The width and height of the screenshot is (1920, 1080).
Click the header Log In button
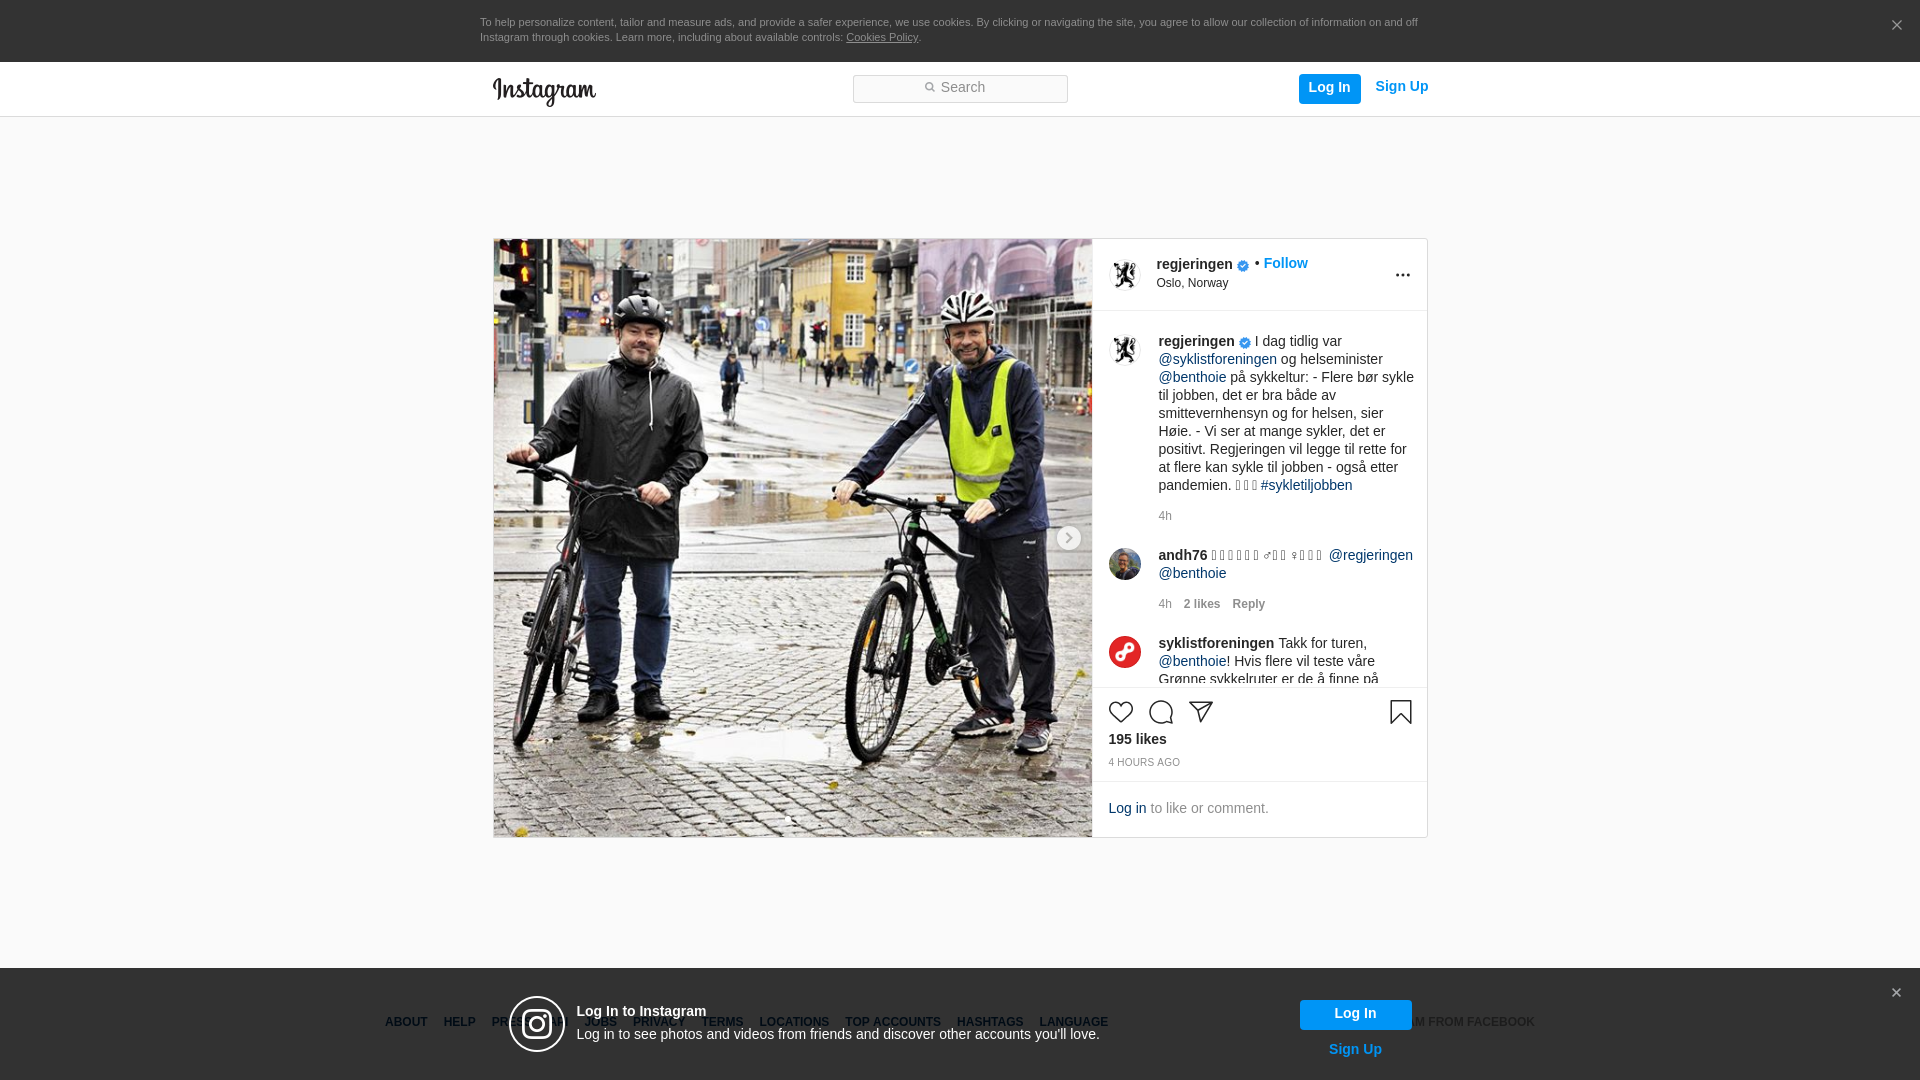(1329, 88)
